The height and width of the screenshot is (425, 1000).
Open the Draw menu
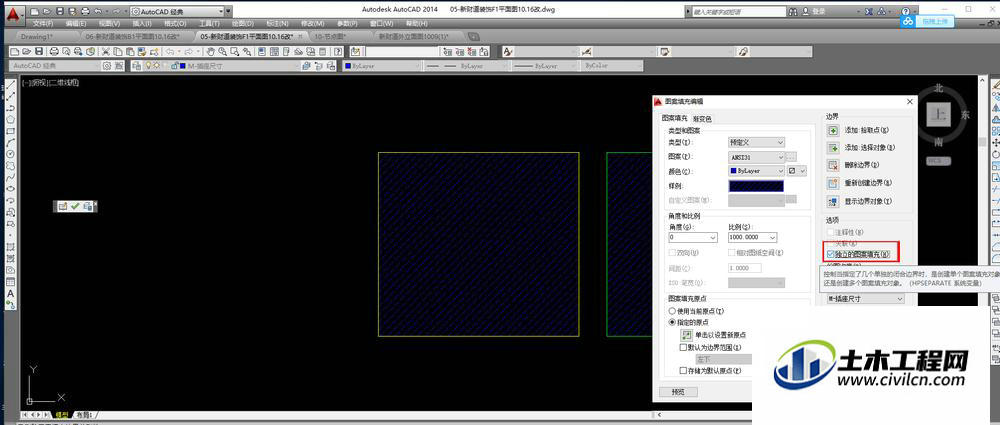pyautogui.click(x=242, y=24)
